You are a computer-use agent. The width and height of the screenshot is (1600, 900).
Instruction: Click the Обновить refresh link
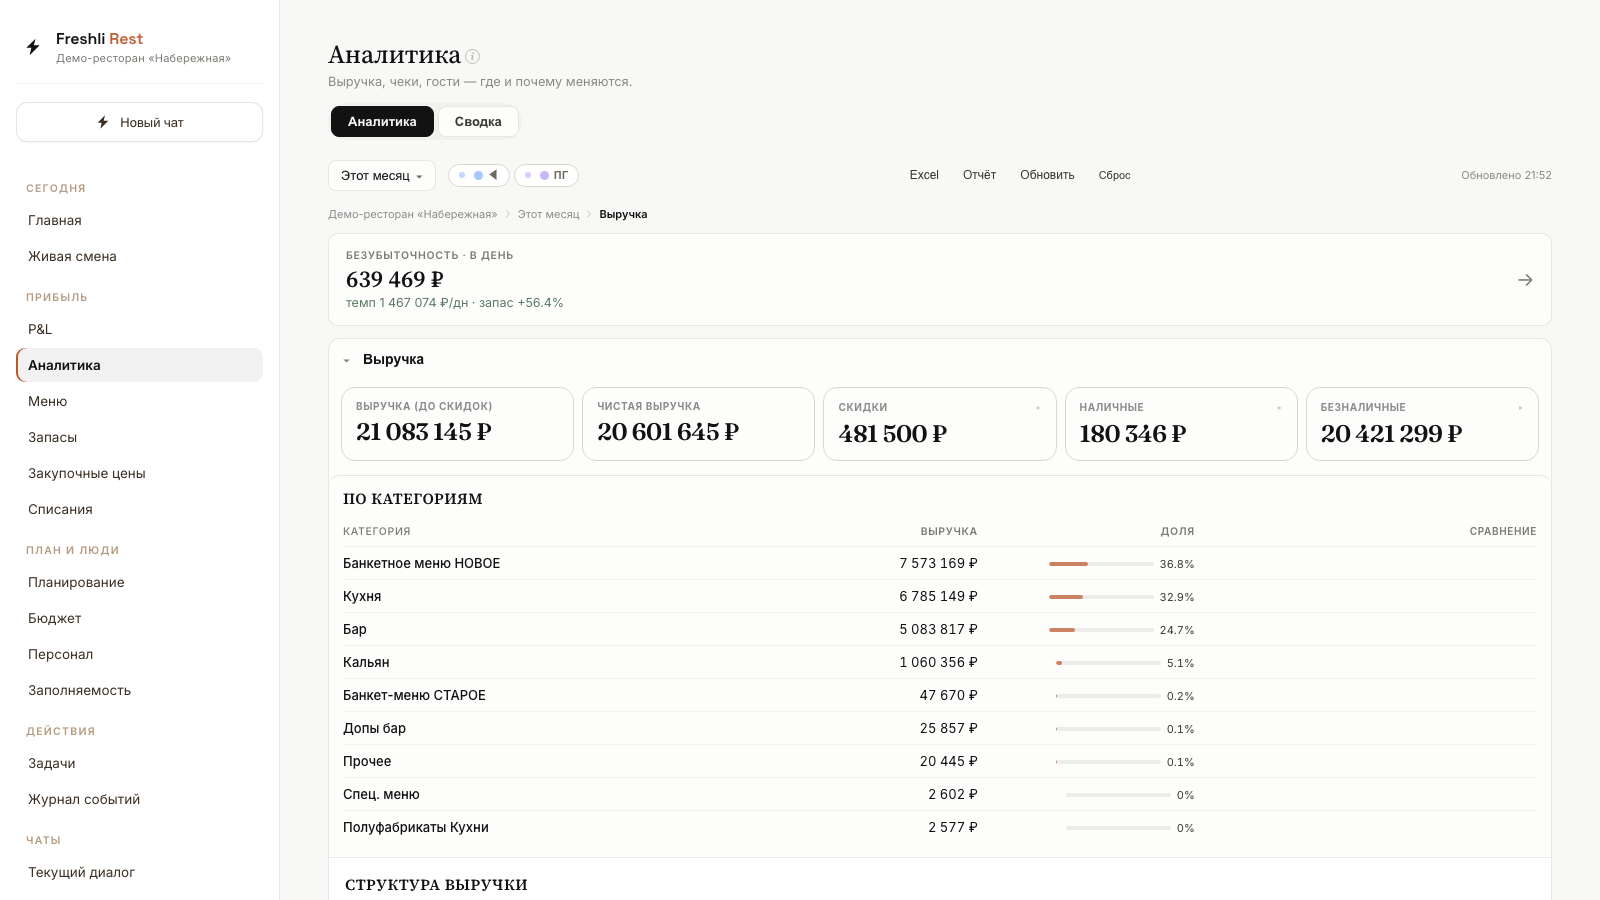(1047, 175)
